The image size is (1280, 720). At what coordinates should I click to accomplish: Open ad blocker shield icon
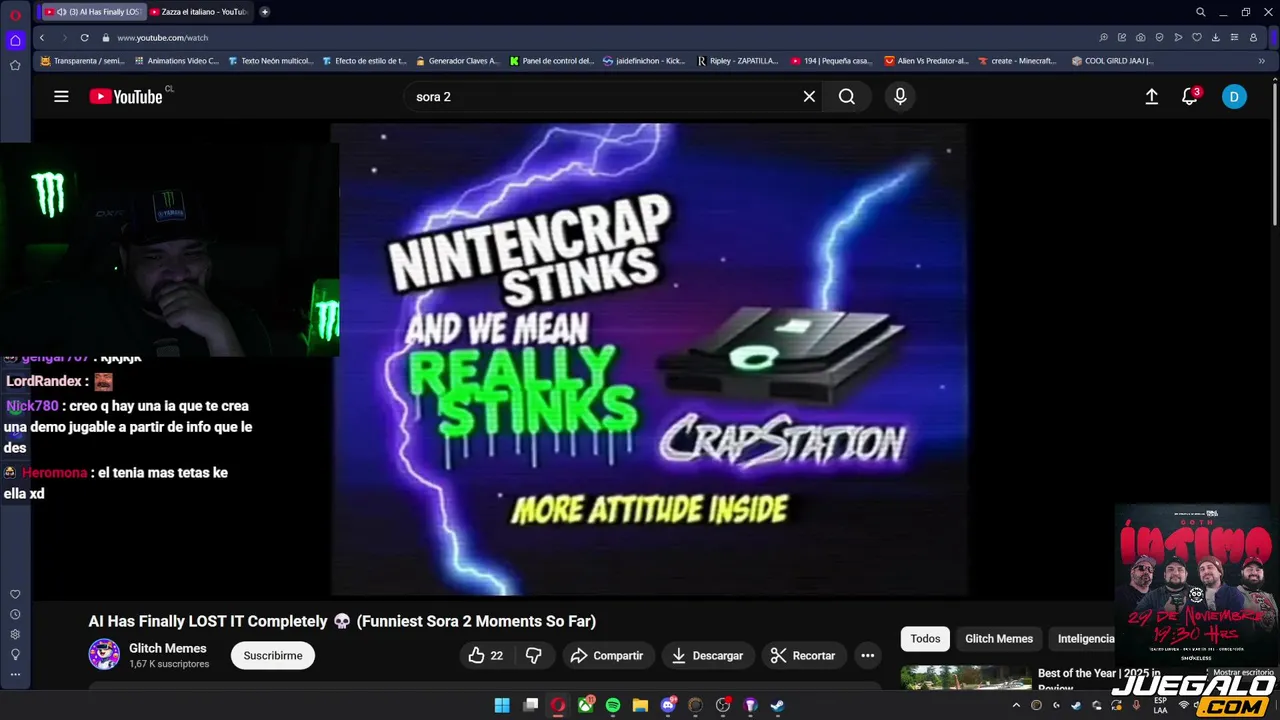[1159, 37]
